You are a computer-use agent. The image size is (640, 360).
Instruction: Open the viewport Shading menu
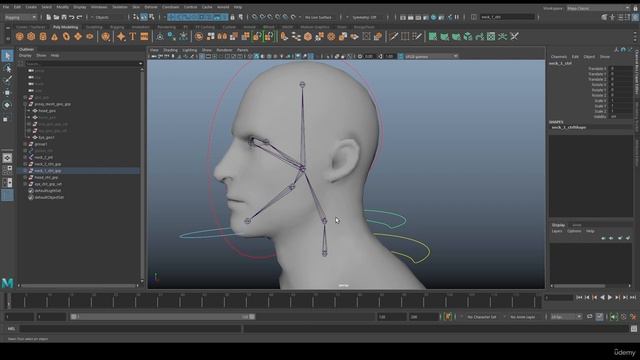point(171,50)
